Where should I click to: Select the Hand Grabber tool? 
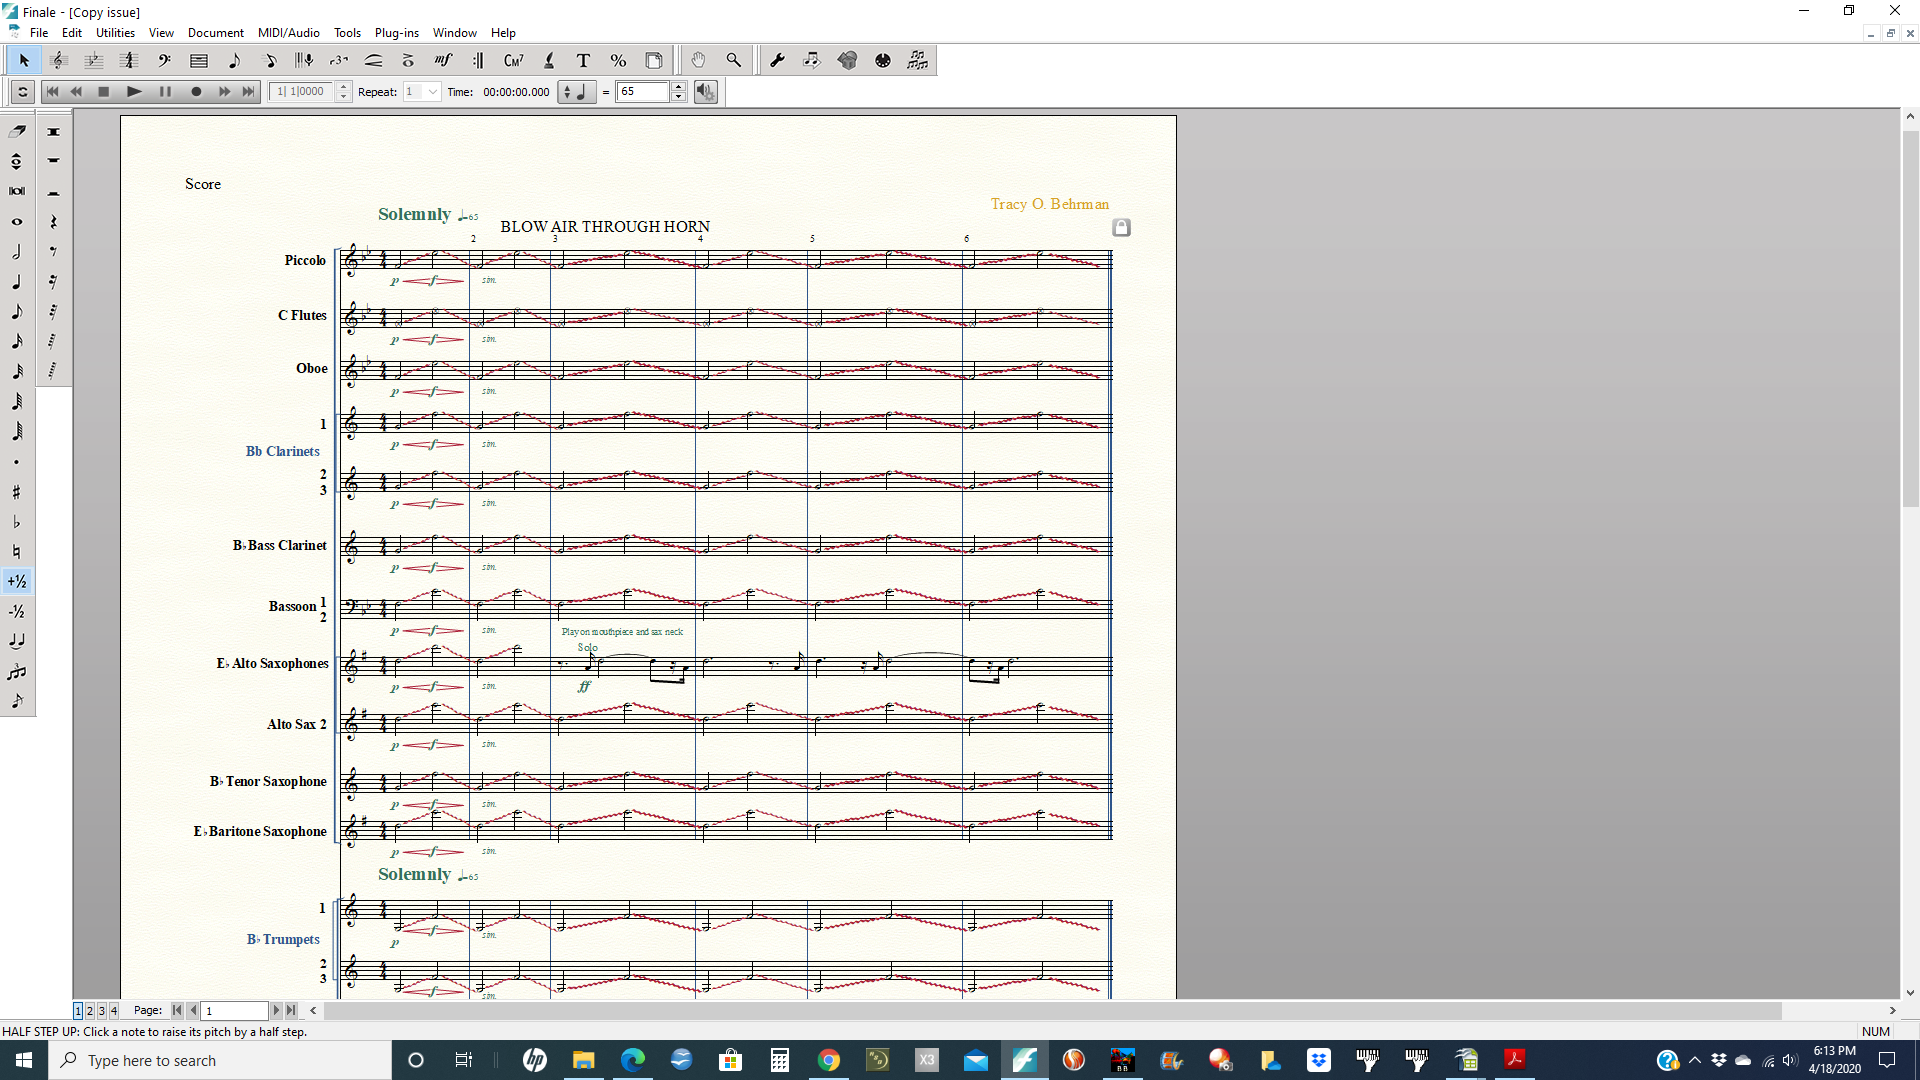(x=698, y=61)
